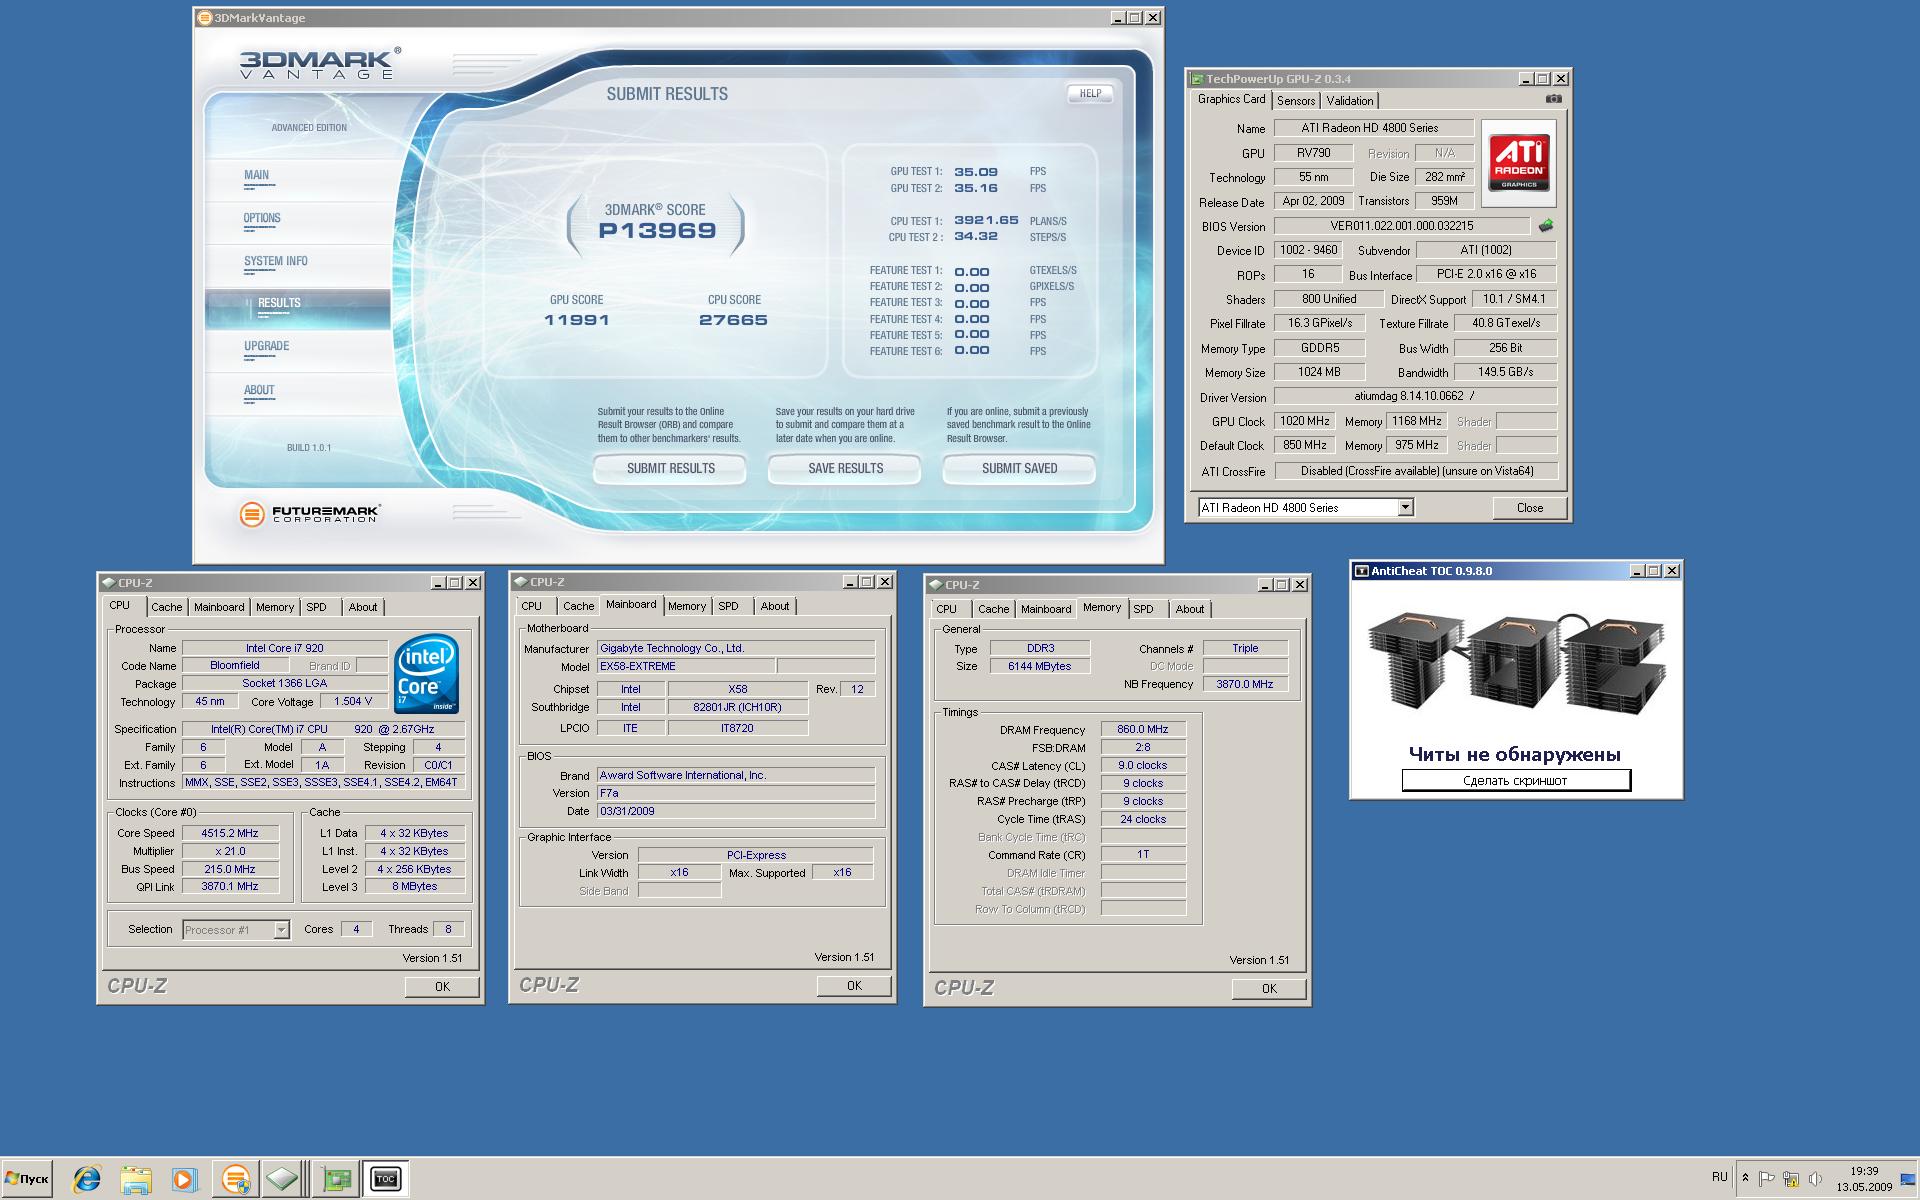
Task: Click HELP button in 3DMark Vantage
Action: (1090, 93)
